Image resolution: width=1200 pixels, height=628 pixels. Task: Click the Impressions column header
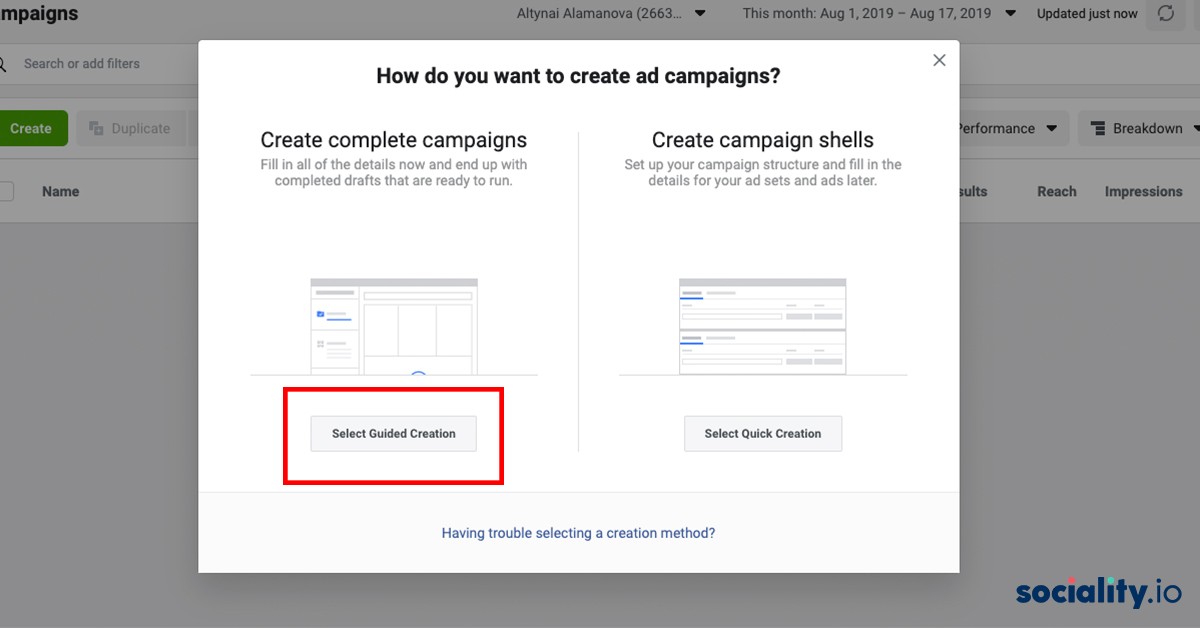pyautogui.click(x=1143, y=191)
